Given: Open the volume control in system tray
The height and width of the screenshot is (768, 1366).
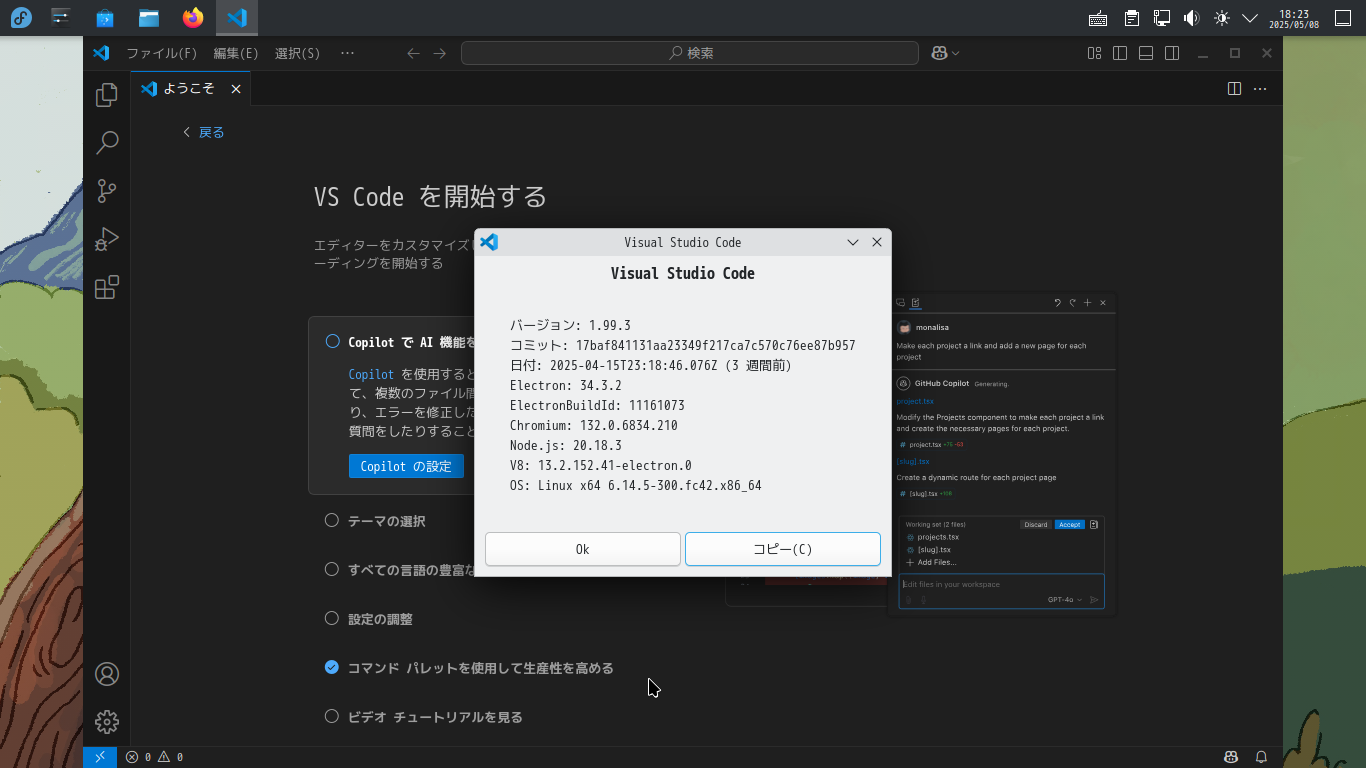Looking at the screenshot, I should [x=1191, y=18].
